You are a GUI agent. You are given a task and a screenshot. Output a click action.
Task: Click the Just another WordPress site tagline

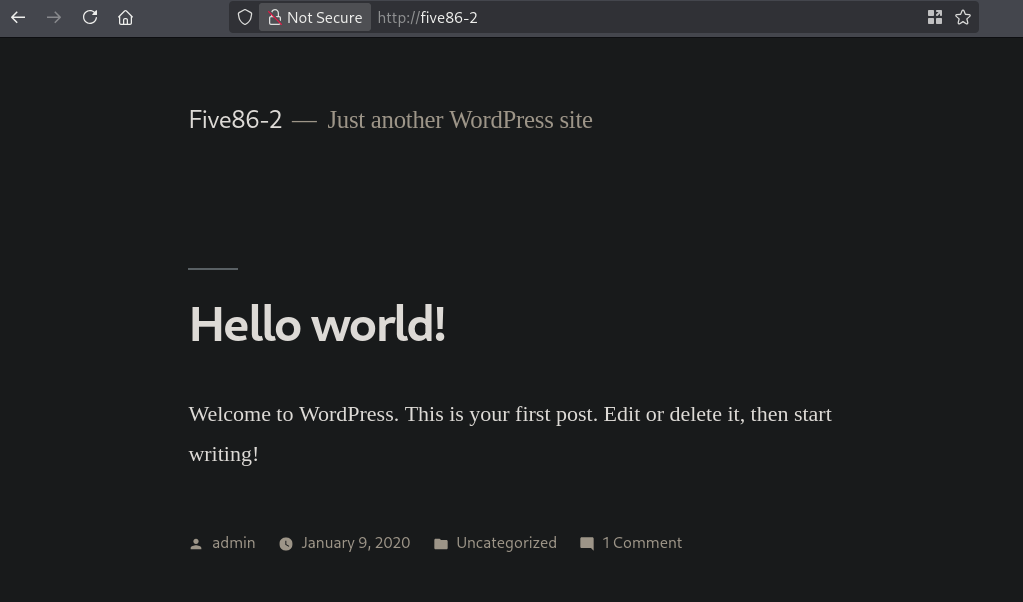(460, 120)
